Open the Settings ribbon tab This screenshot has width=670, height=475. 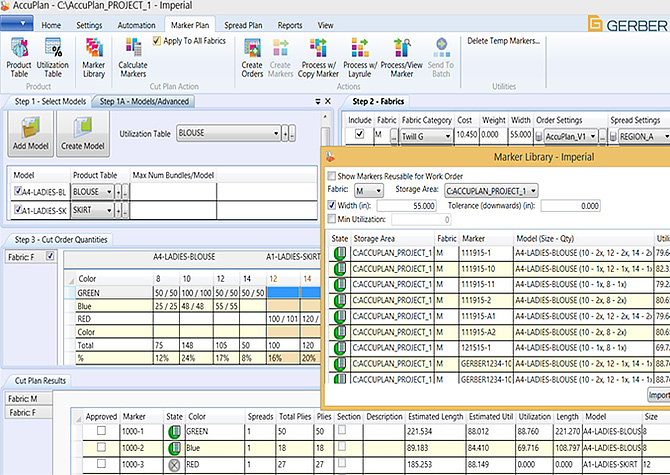pos(89,25)
